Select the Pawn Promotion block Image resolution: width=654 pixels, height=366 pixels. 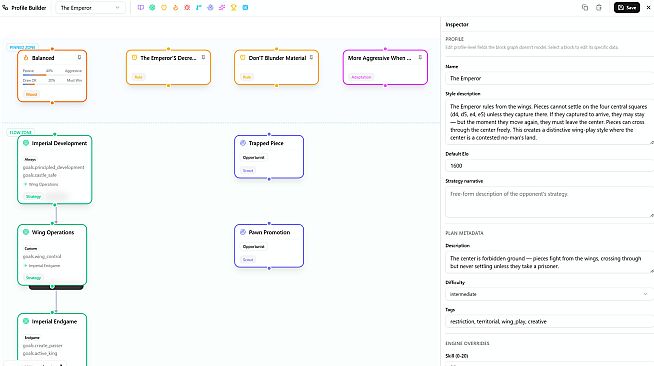click(x=269, y=246)
